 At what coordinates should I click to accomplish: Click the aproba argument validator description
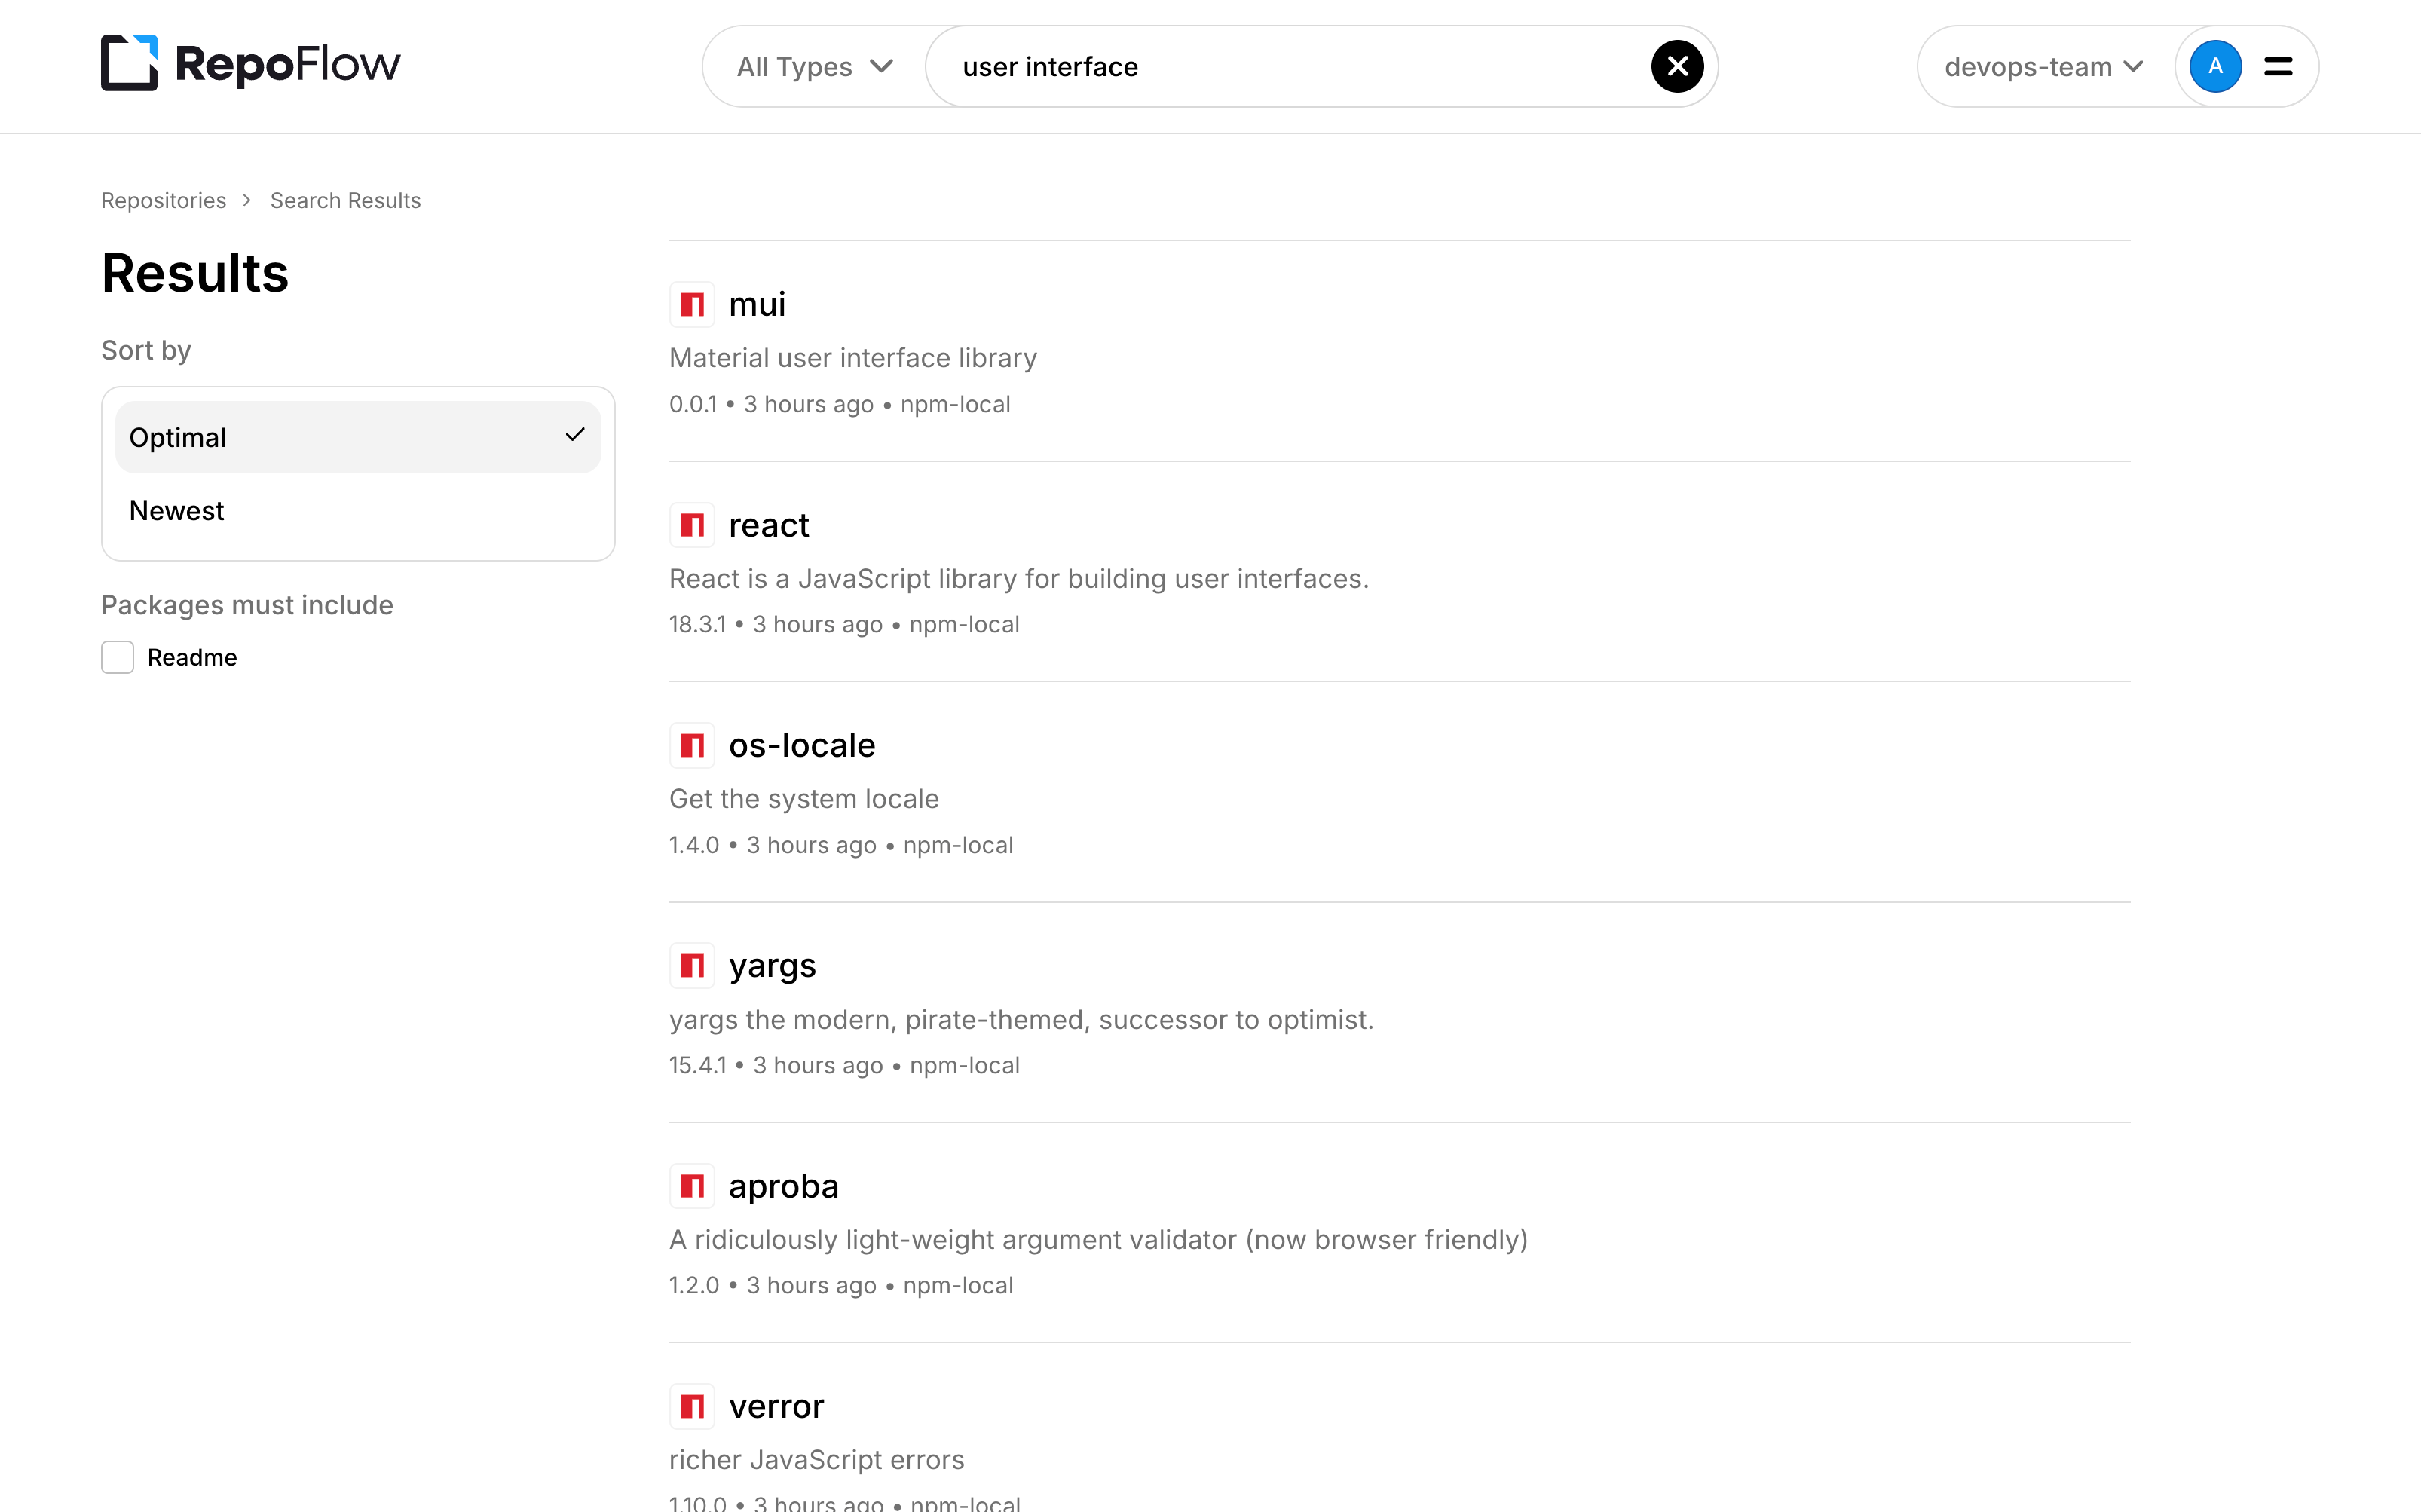click(1098, 1240)
